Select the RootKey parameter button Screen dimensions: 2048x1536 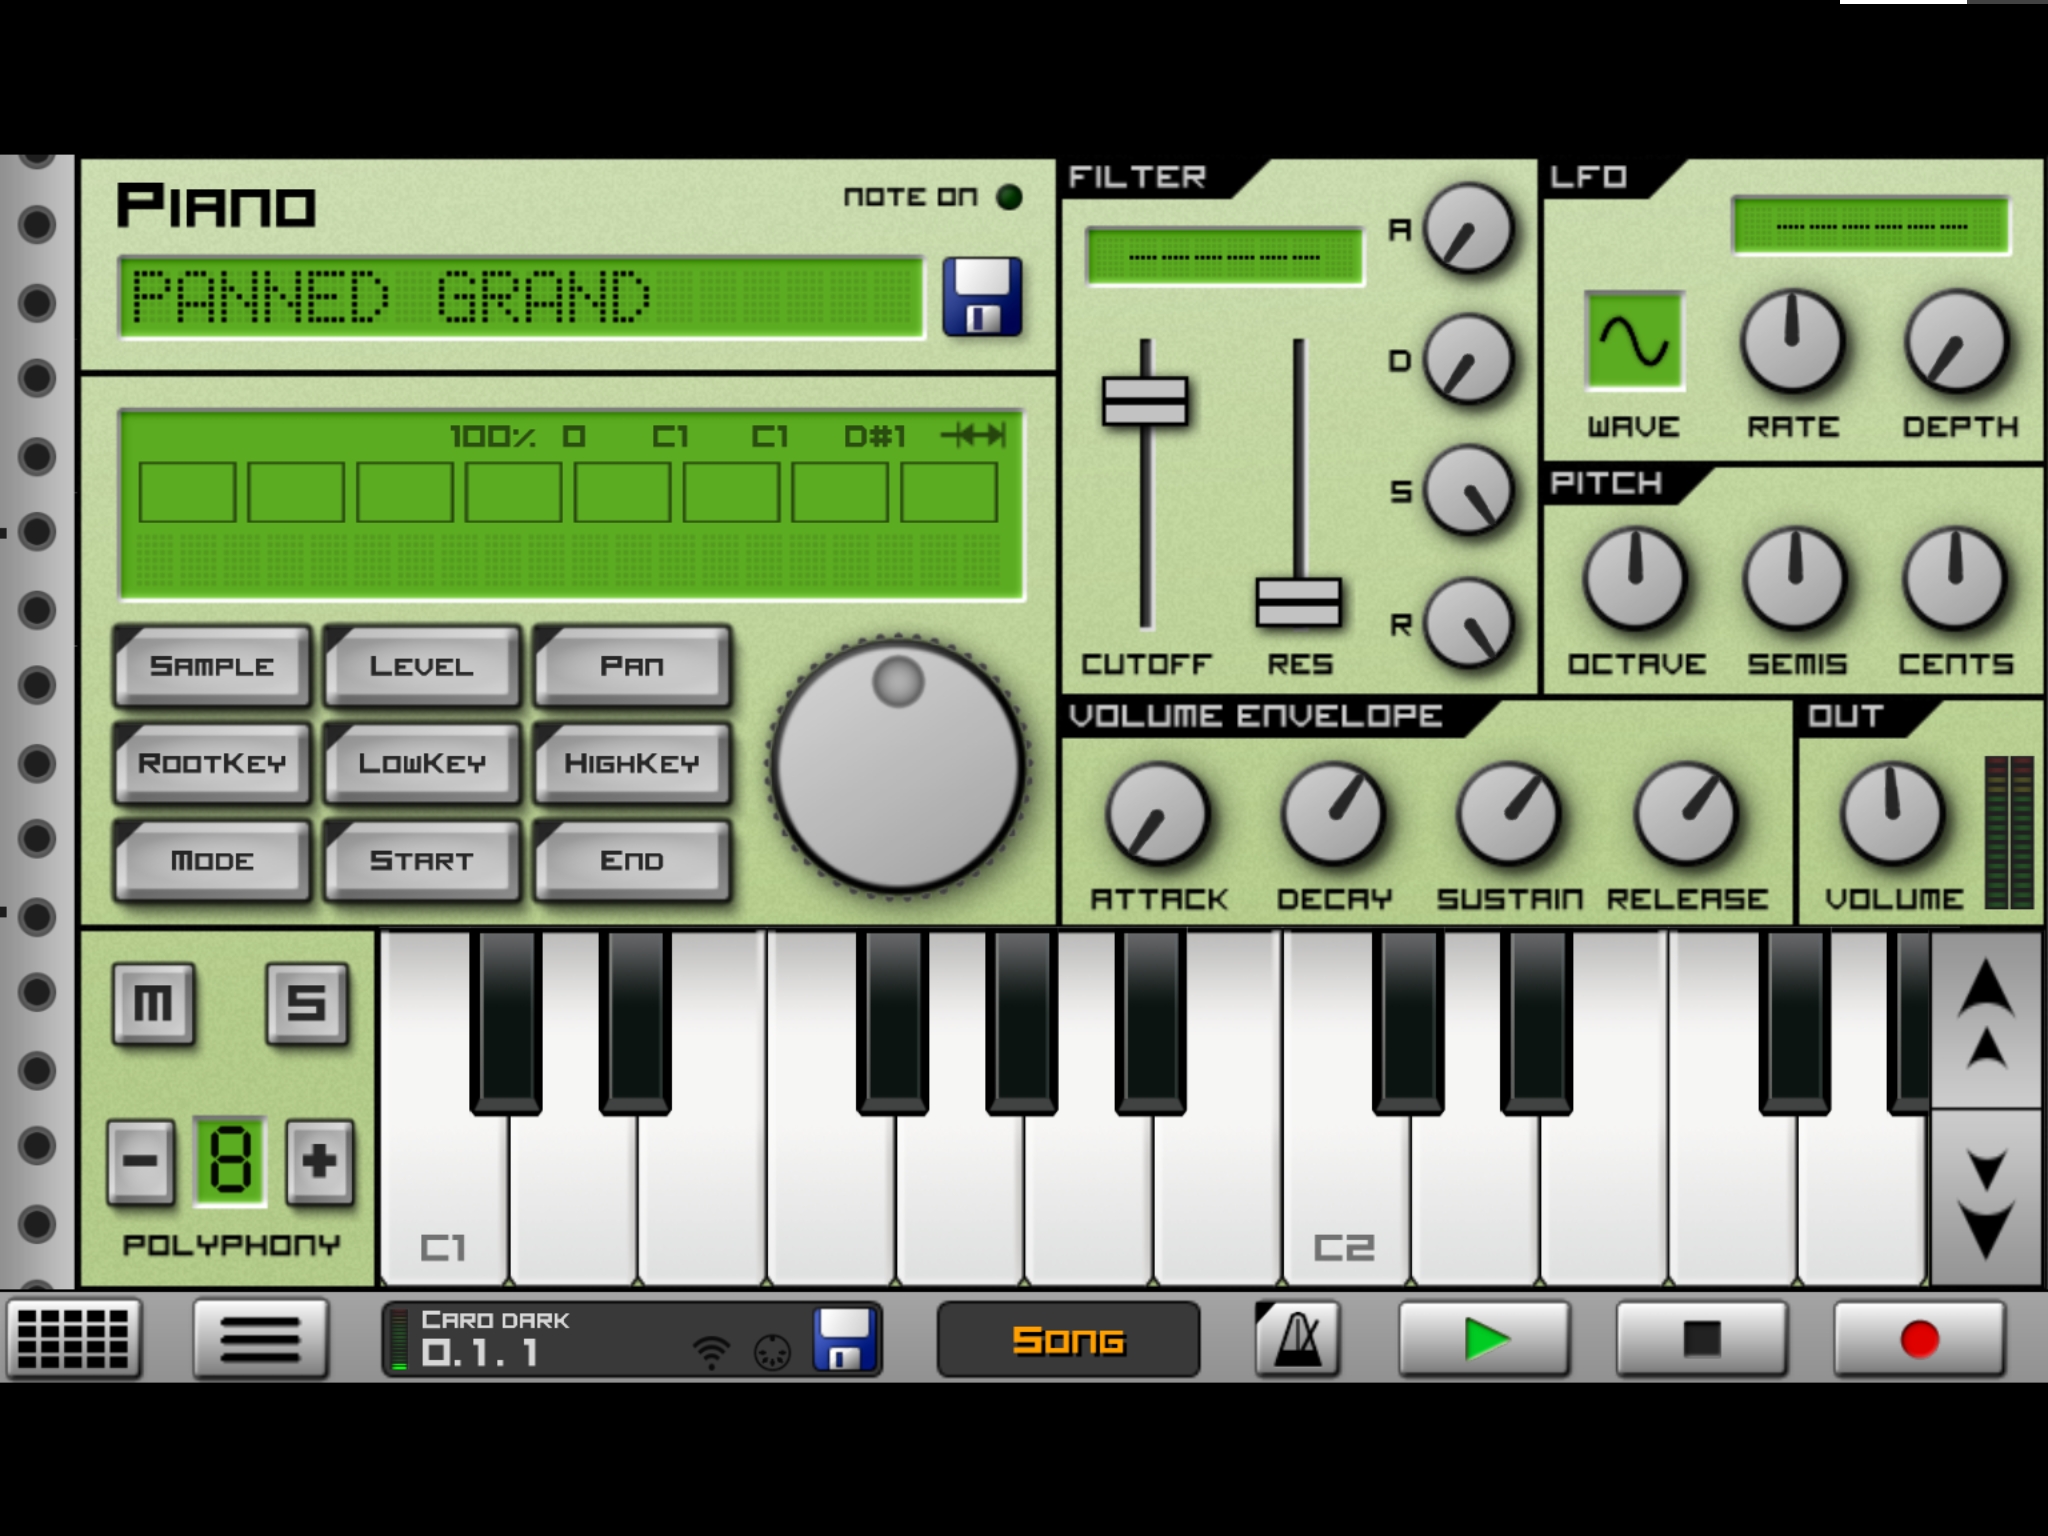[212, 763]
